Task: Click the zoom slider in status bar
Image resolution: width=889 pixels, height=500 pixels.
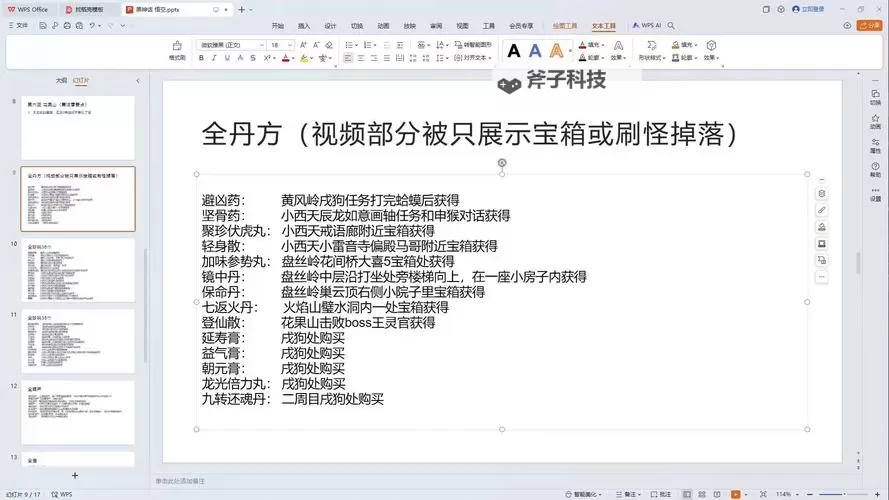Action: (843, 494)
